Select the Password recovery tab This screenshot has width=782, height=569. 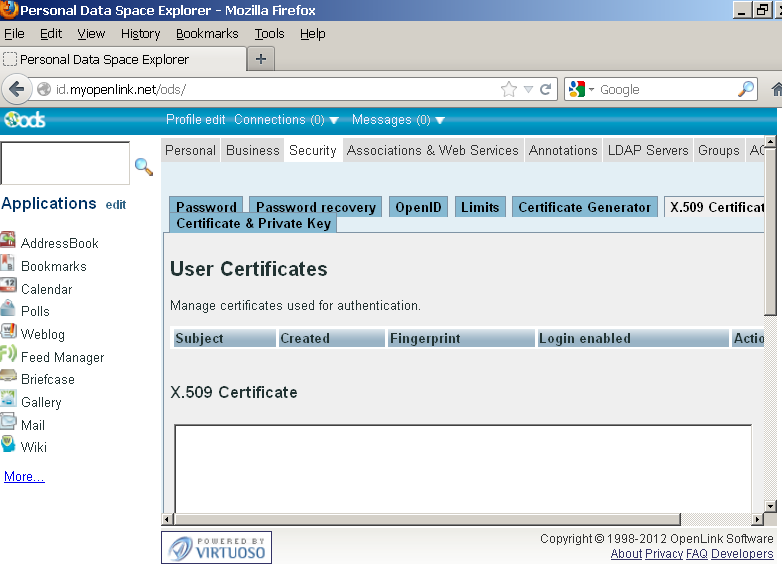coord(316,207)
